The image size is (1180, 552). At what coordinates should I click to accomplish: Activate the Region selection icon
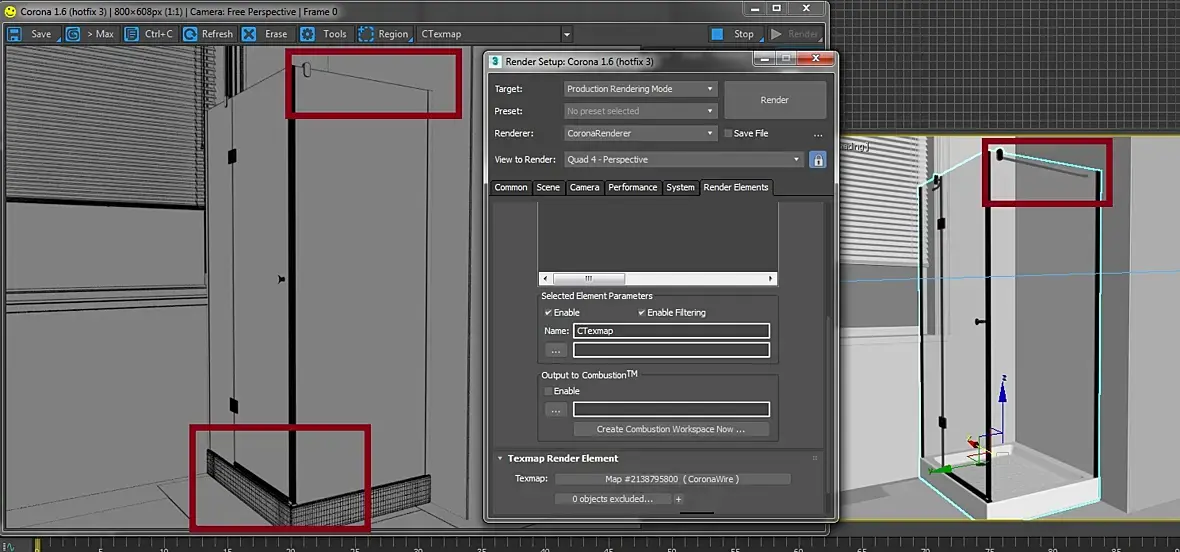366,34
